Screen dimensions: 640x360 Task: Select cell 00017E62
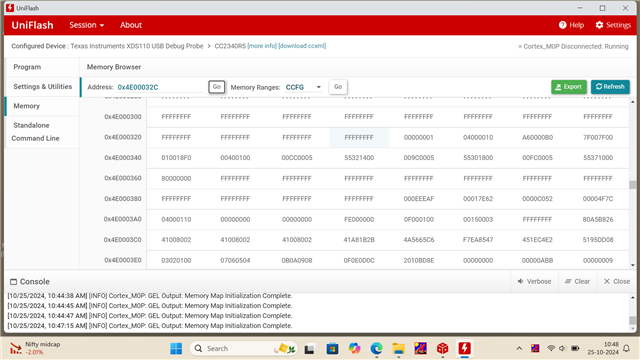478,199
